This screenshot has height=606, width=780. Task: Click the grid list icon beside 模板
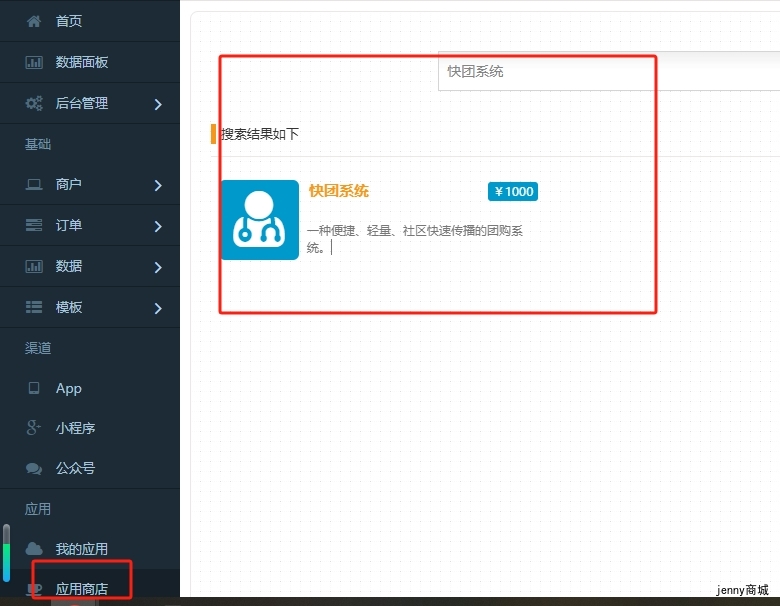coord(34,307)
